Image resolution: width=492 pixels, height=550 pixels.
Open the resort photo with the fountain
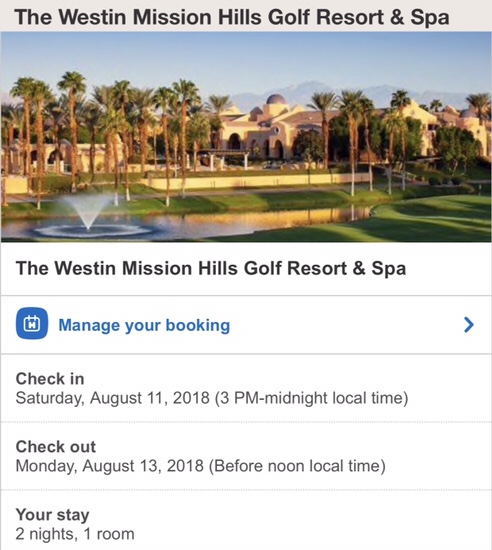click(x=246, y=137)
